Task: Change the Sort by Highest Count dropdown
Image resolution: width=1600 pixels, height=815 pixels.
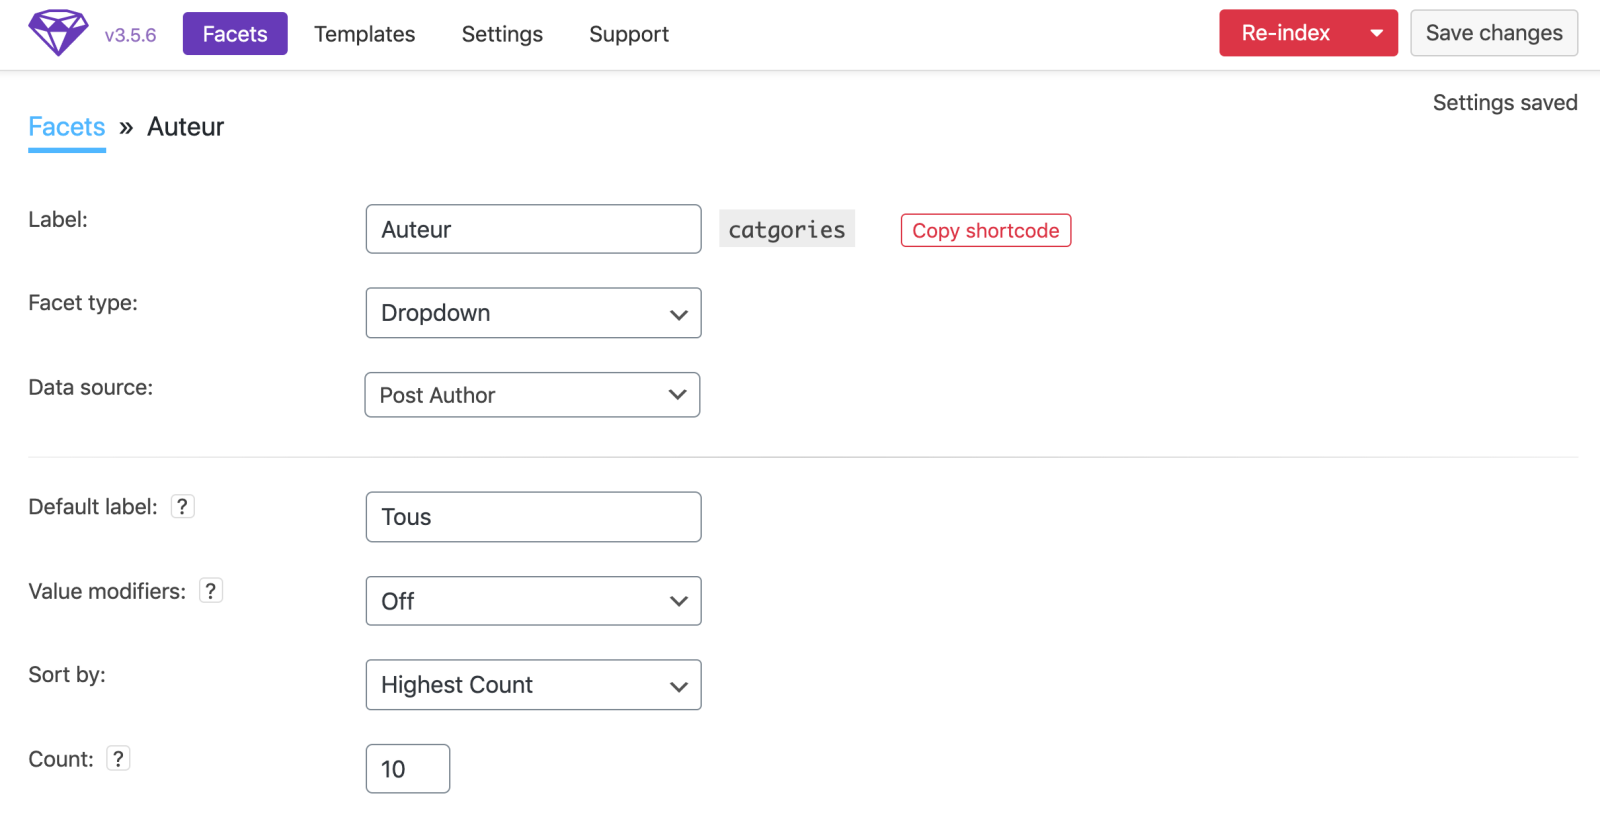Action: click(x=533, y=685)
